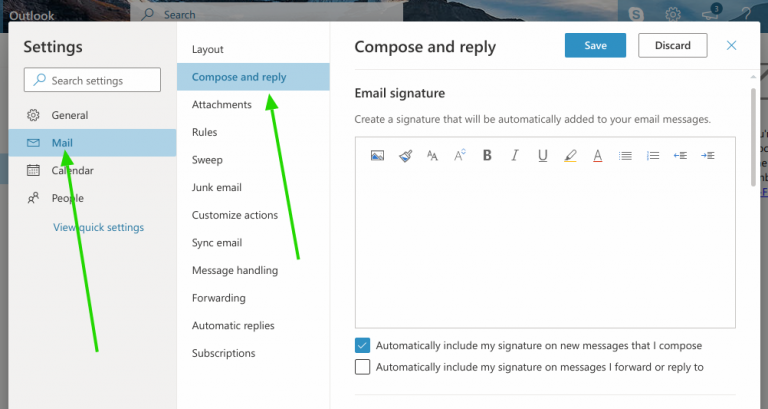Click the Outlook top search box
This screenshot has width=768, height=409.
tap(267, 14)
